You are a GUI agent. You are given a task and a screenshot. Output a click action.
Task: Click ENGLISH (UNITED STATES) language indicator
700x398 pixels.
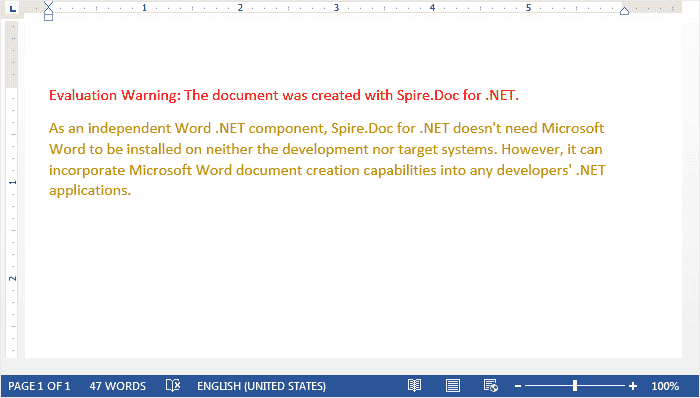click(262, 386)
